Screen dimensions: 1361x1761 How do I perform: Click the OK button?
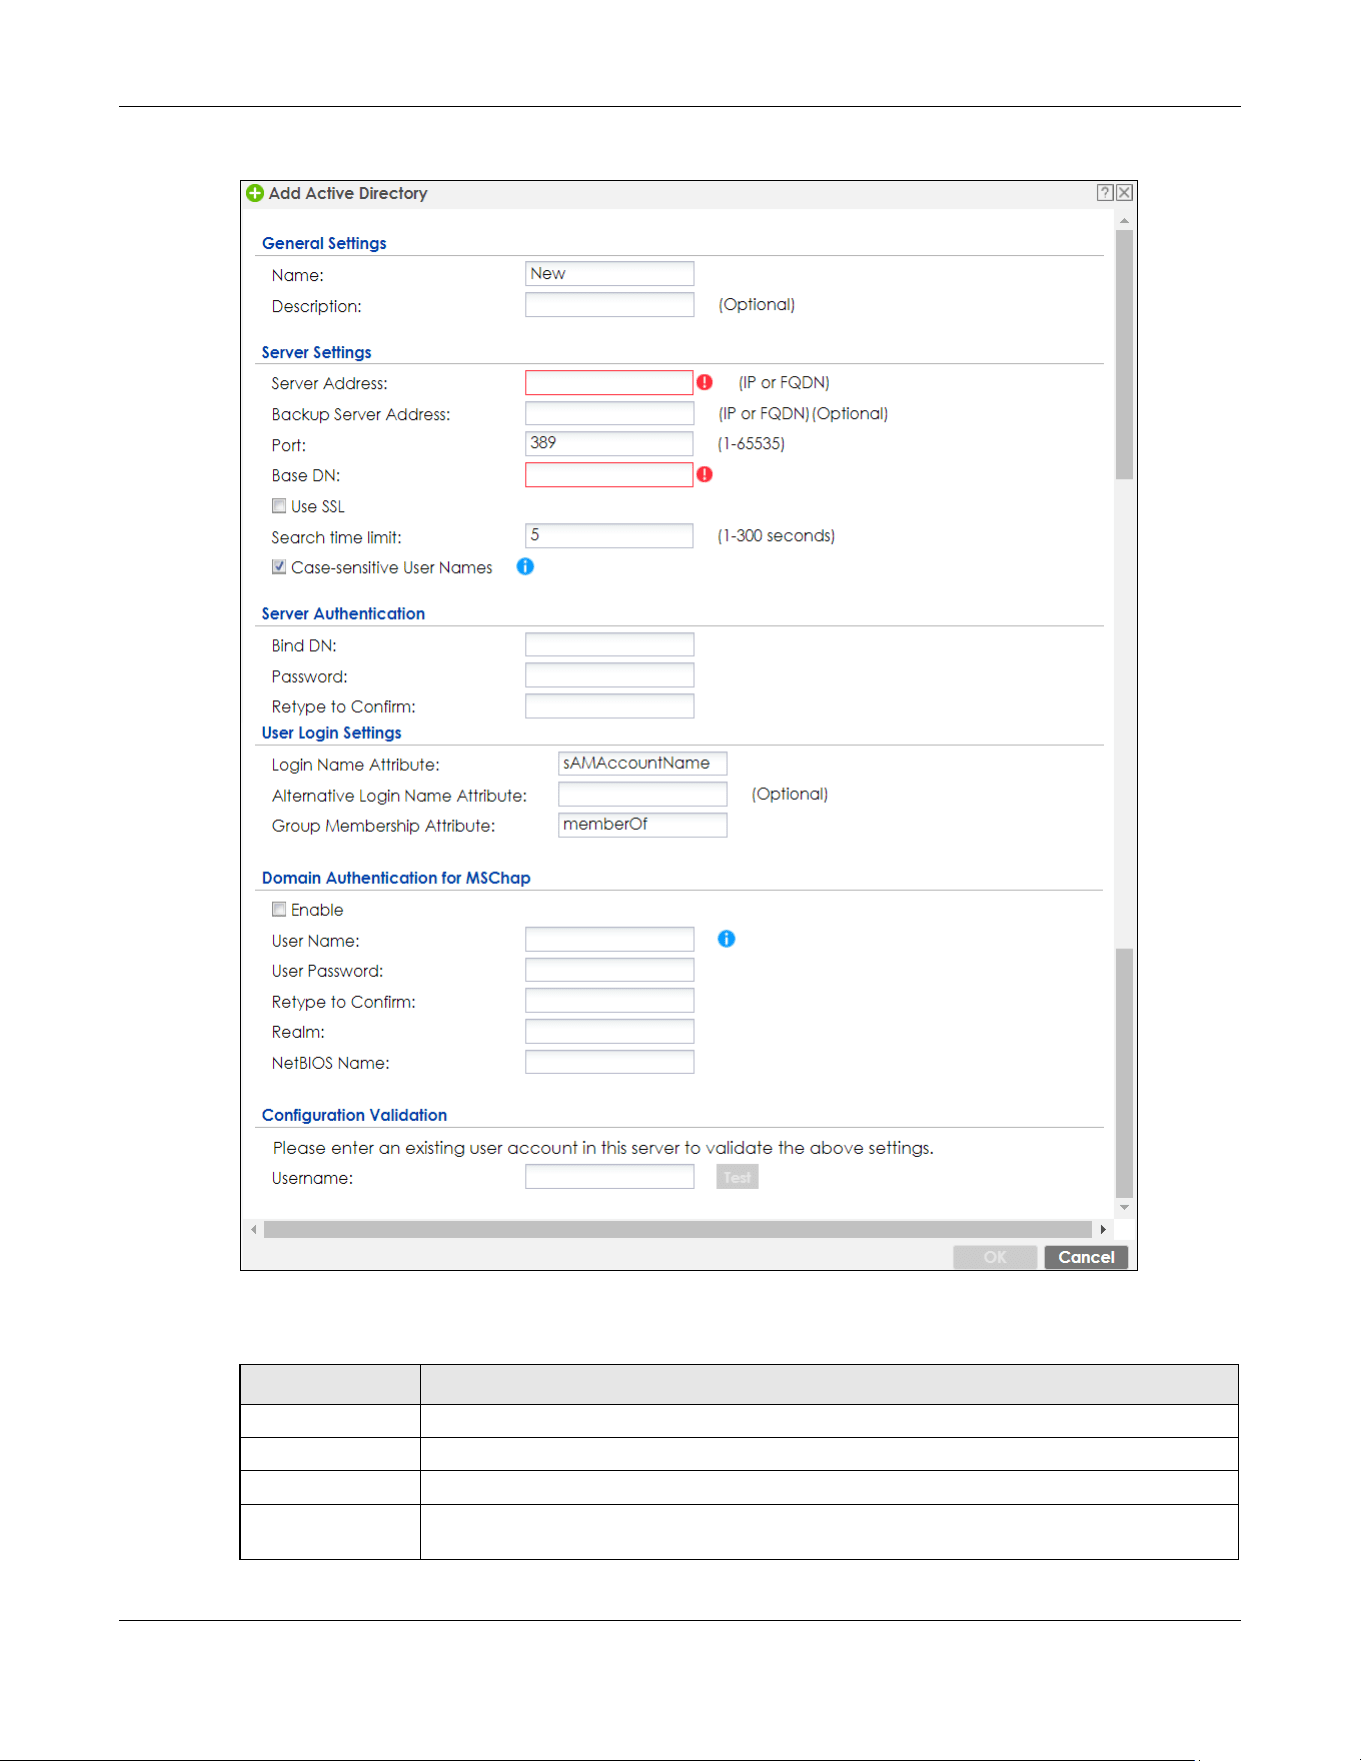[x=995, y=1257]
